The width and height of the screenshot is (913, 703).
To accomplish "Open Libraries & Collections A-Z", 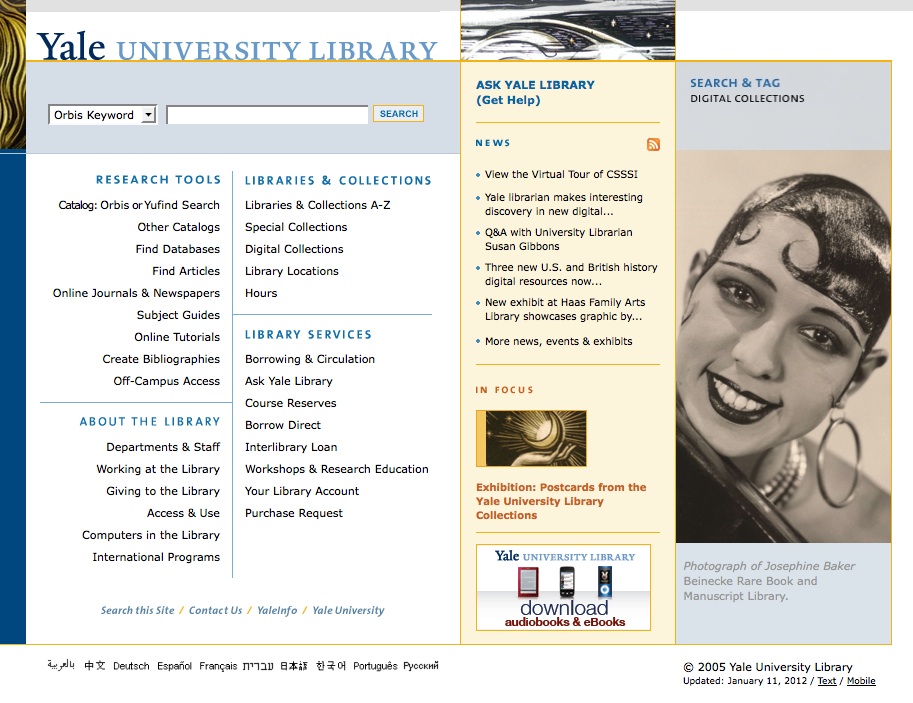I will [x=317, y=205].
